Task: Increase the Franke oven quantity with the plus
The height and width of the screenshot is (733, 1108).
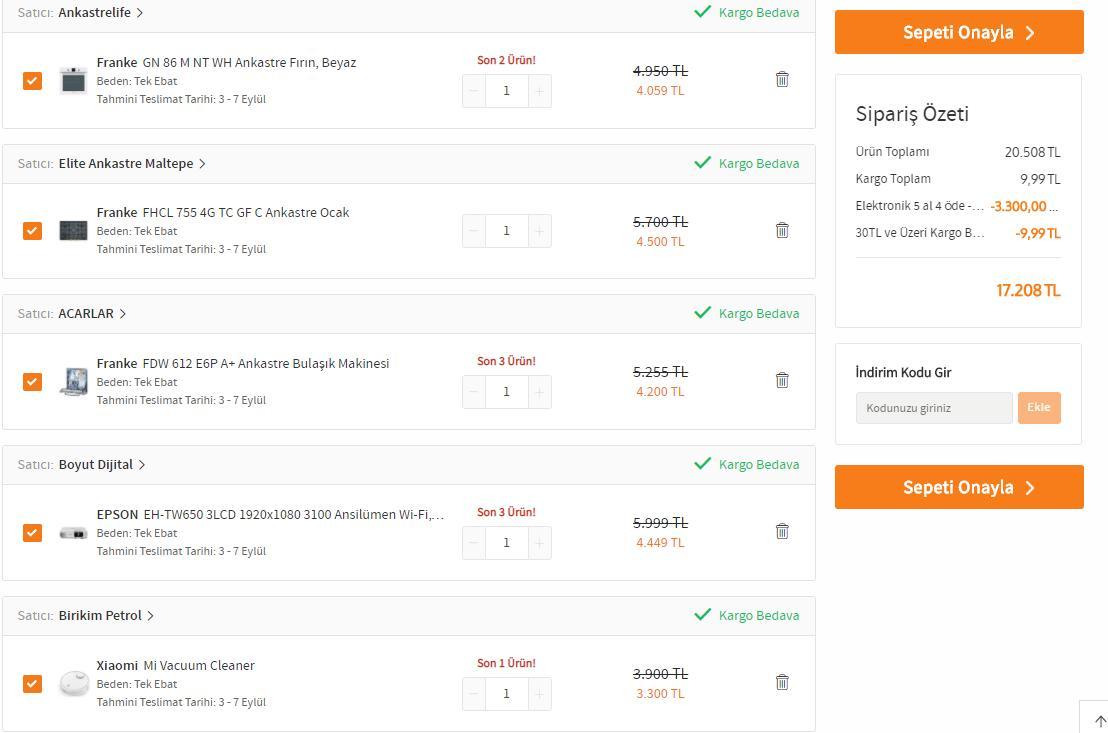Action: (539, 90)
